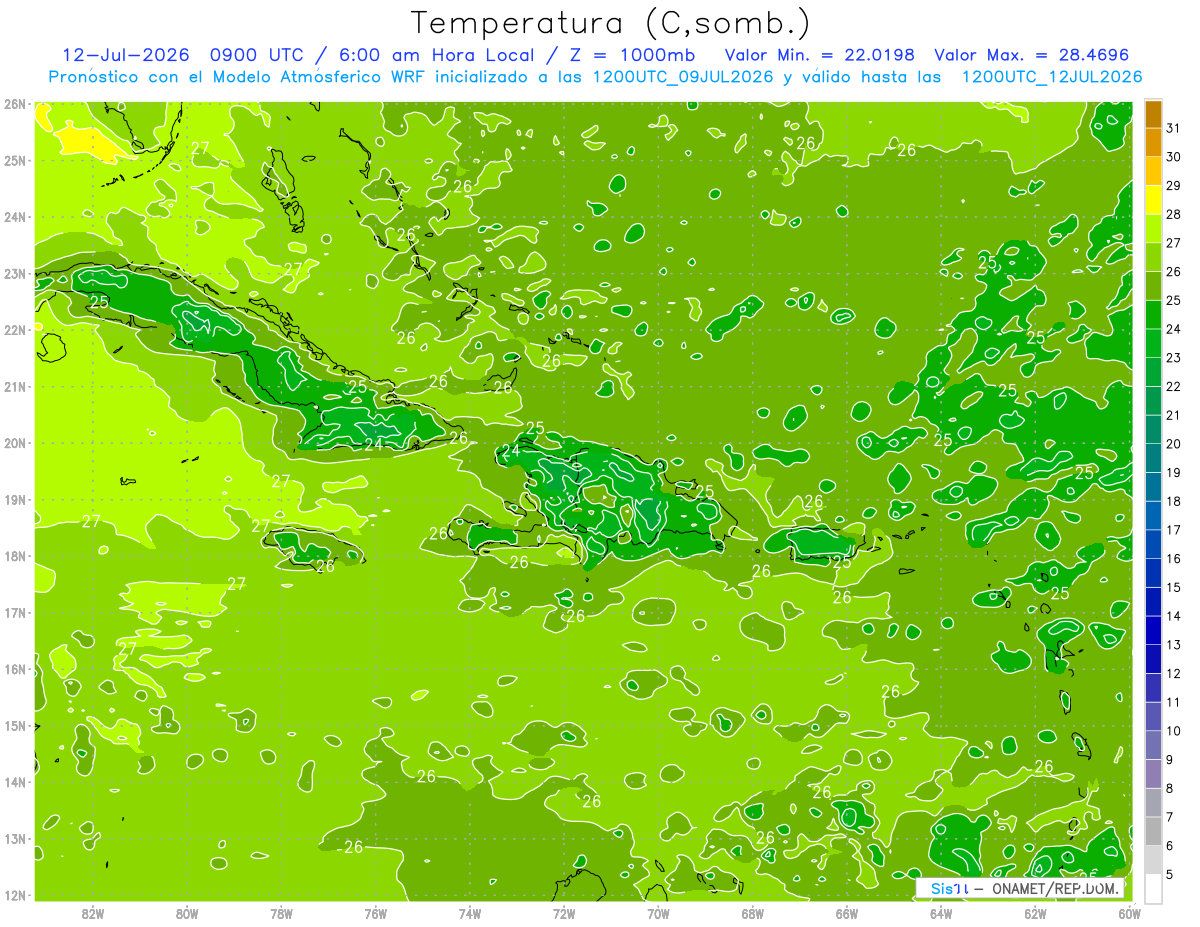Image resolution: width=1200 pixels, height=927 pixels.
Task: Click the '19N' latitude axis label
Action: click(15, 500)
